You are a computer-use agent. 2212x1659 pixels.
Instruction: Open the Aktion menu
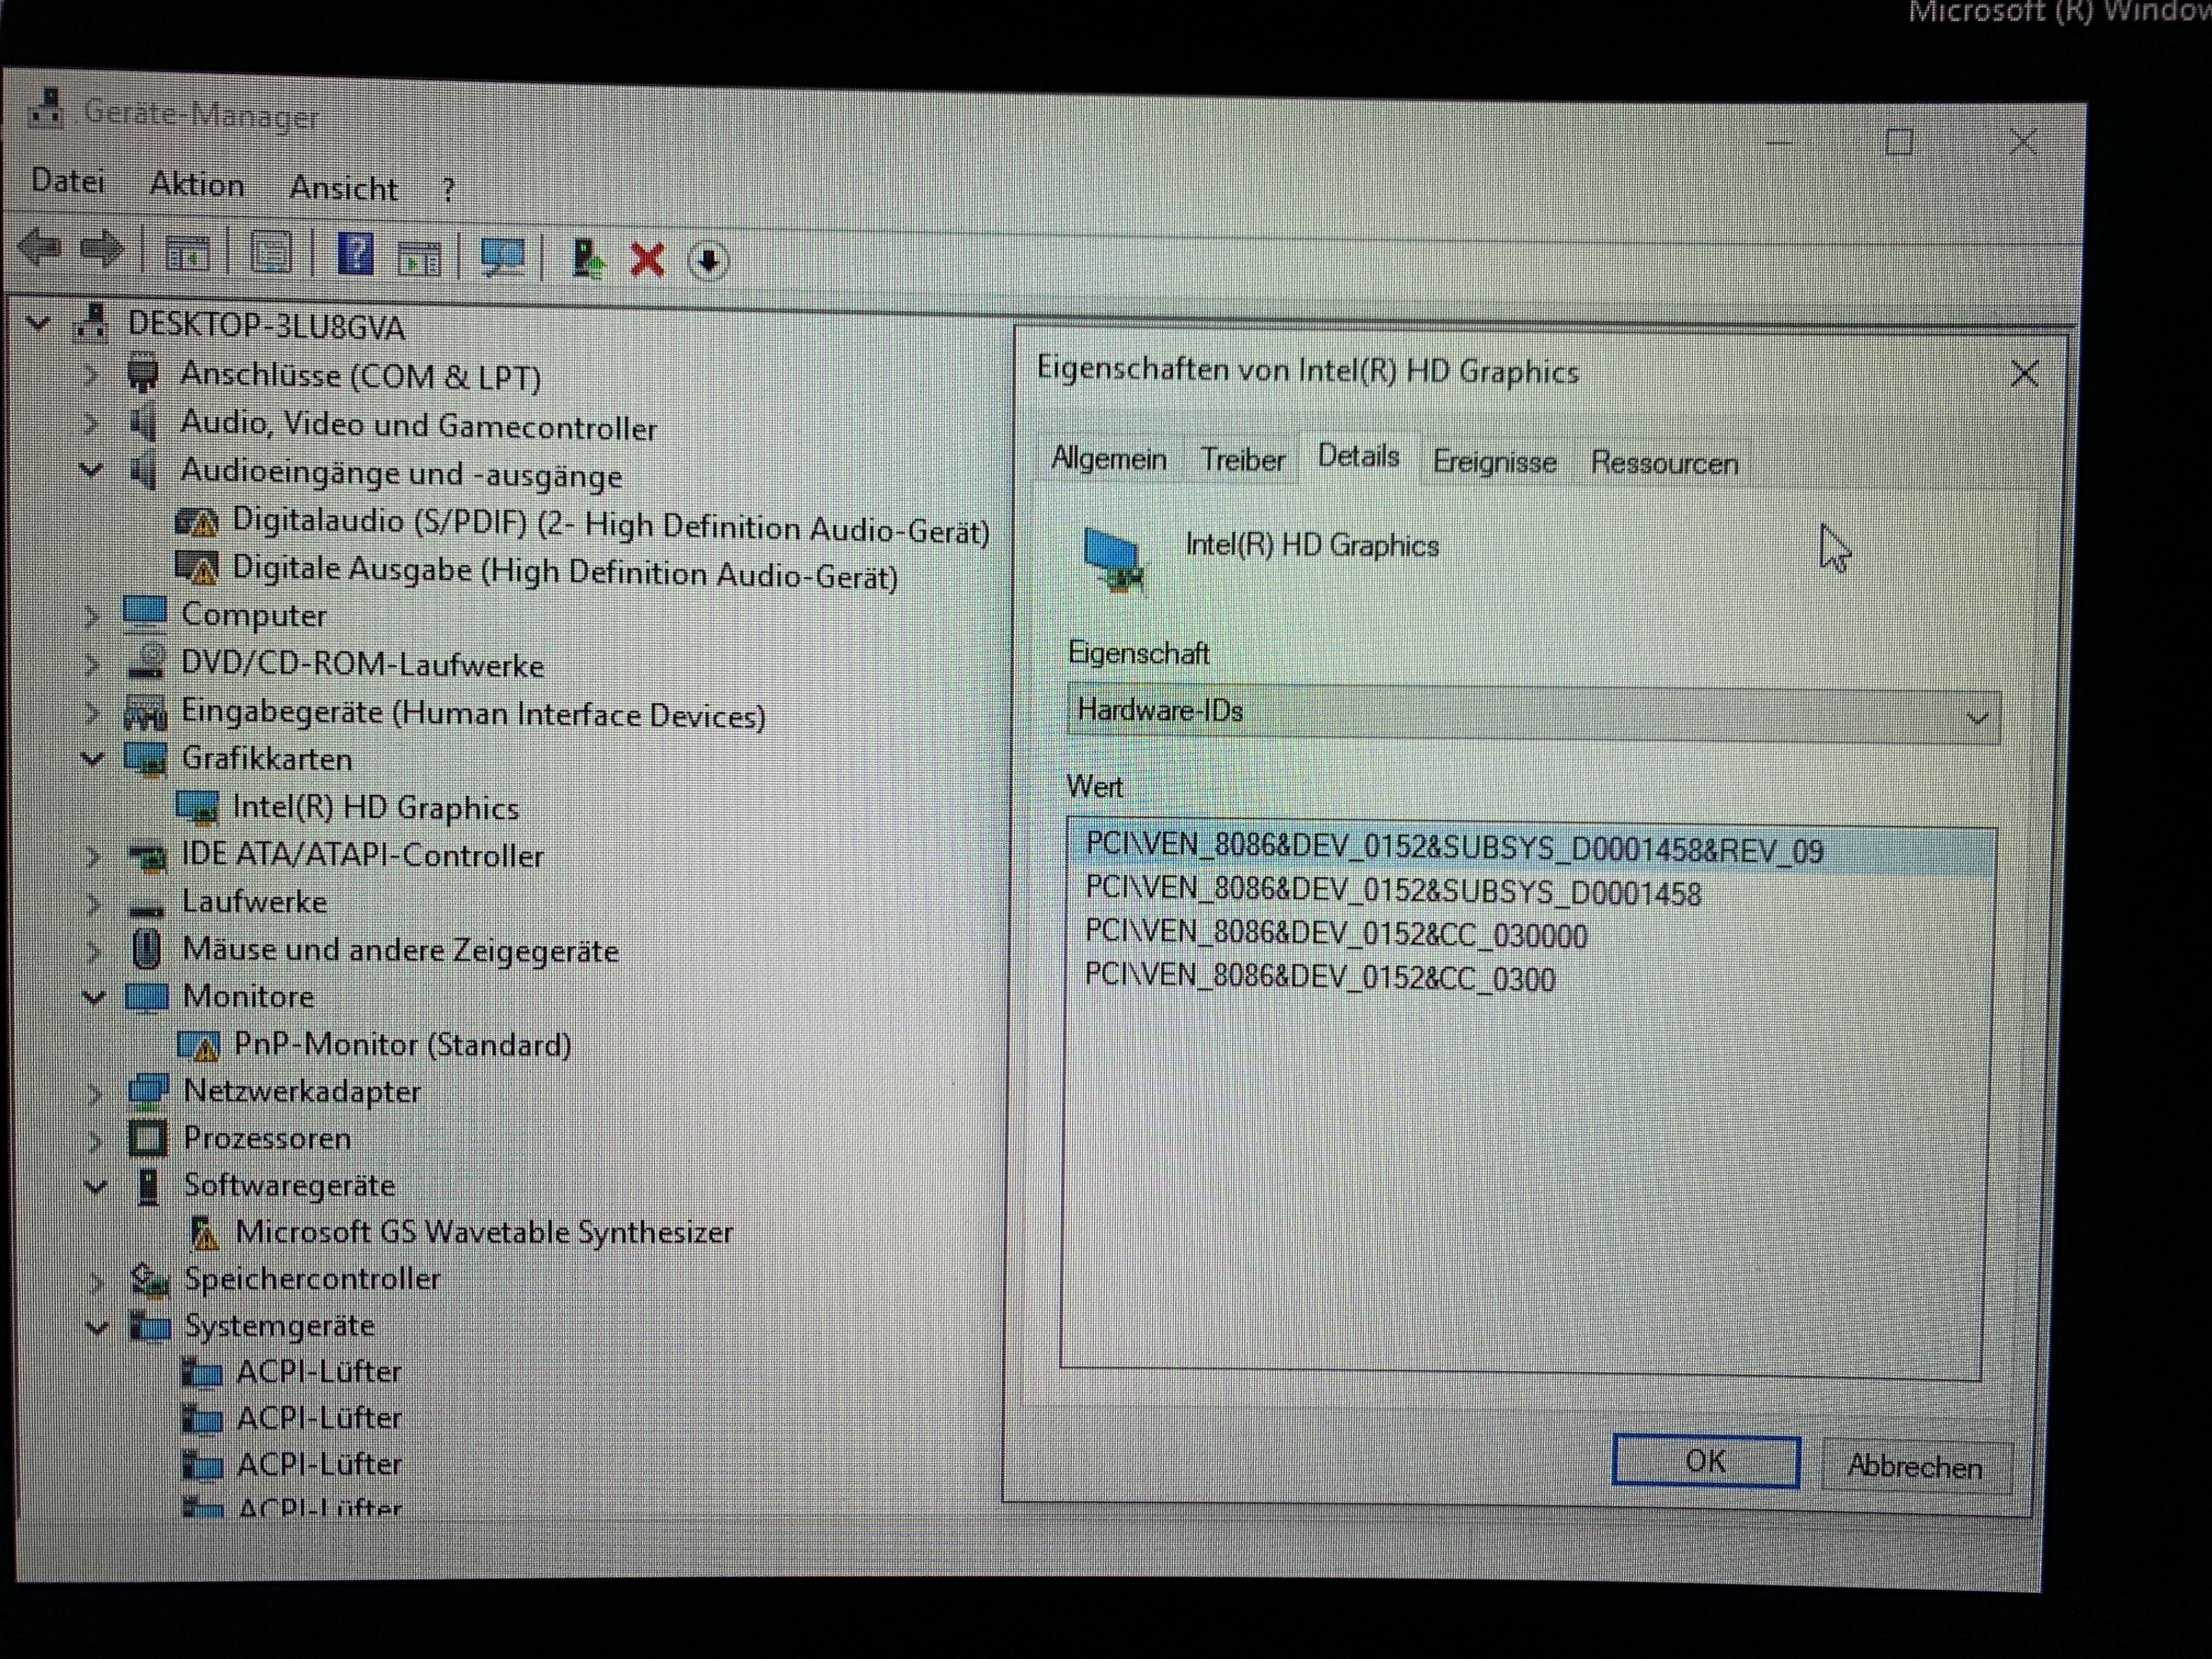(x=196, y=185)
